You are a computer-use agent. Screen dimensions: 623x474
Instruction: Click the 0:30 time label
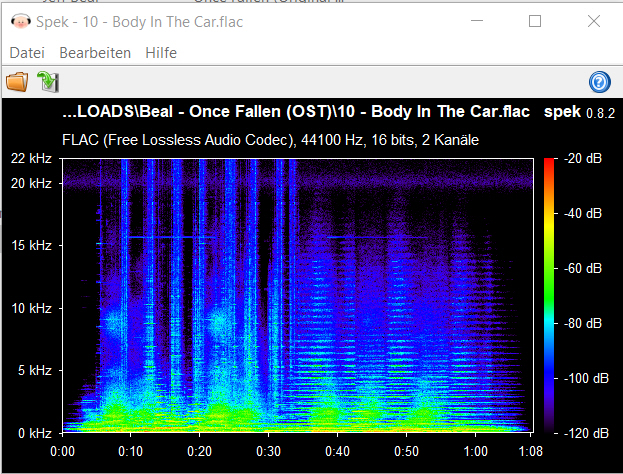point(268,451)
